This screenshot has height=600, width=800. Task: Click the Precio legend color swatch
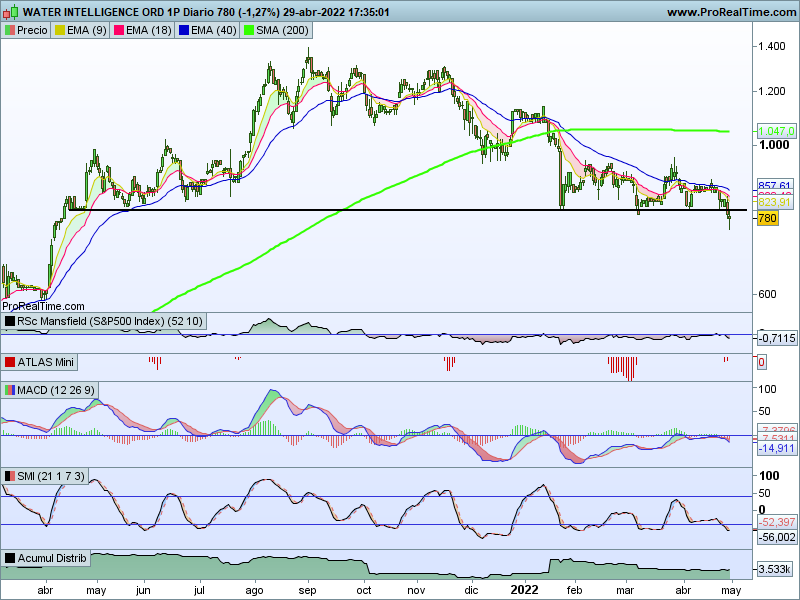pyautogui.click(x=9, y=31)
